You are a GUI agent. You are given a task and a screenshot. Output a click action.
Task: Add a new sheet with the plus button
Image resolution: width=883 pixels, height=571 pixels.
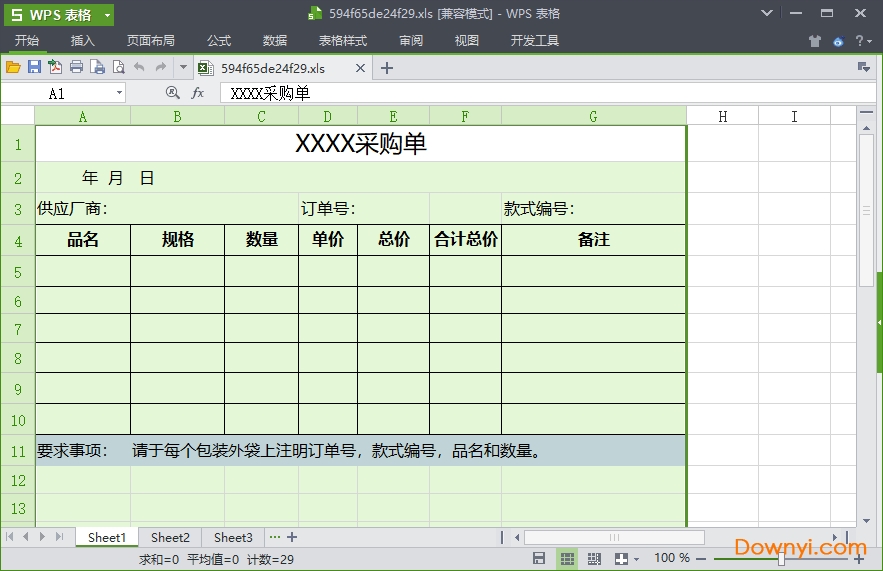[292, 537]
